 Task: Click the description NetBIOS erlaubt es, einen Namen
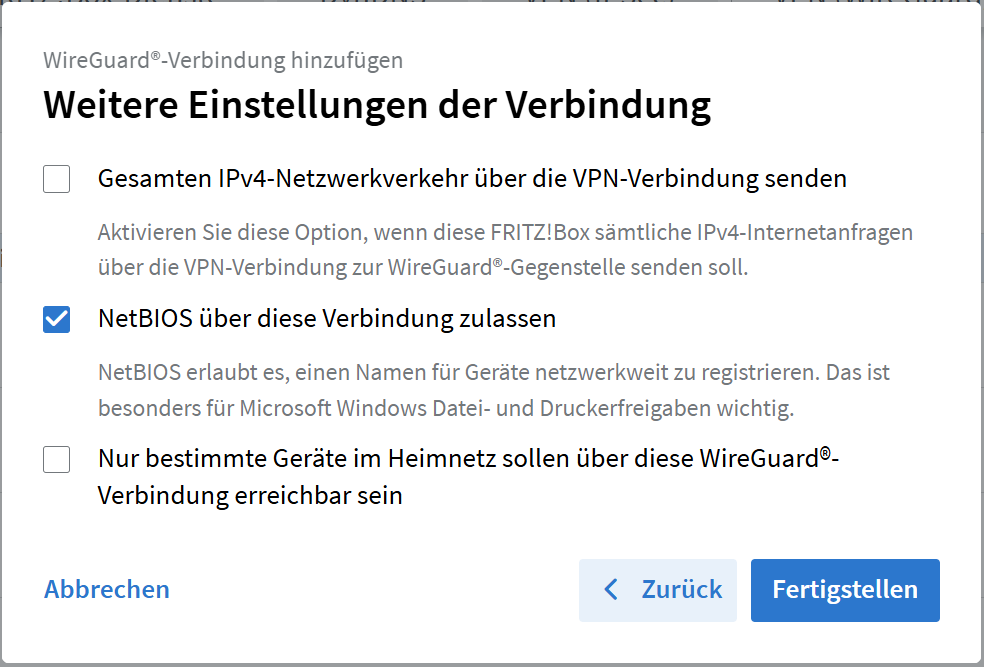click(x=494, y=372)
